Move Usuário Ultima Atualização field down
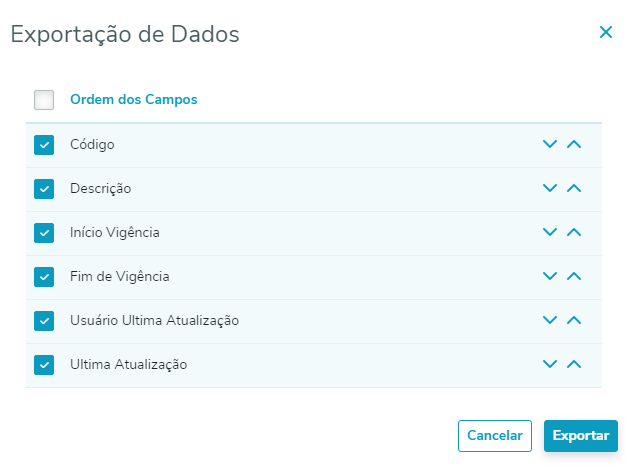 [549, 320]
